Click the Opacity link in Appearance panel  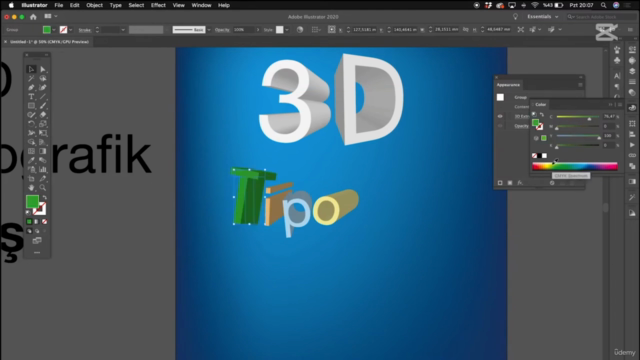(521, 126)
